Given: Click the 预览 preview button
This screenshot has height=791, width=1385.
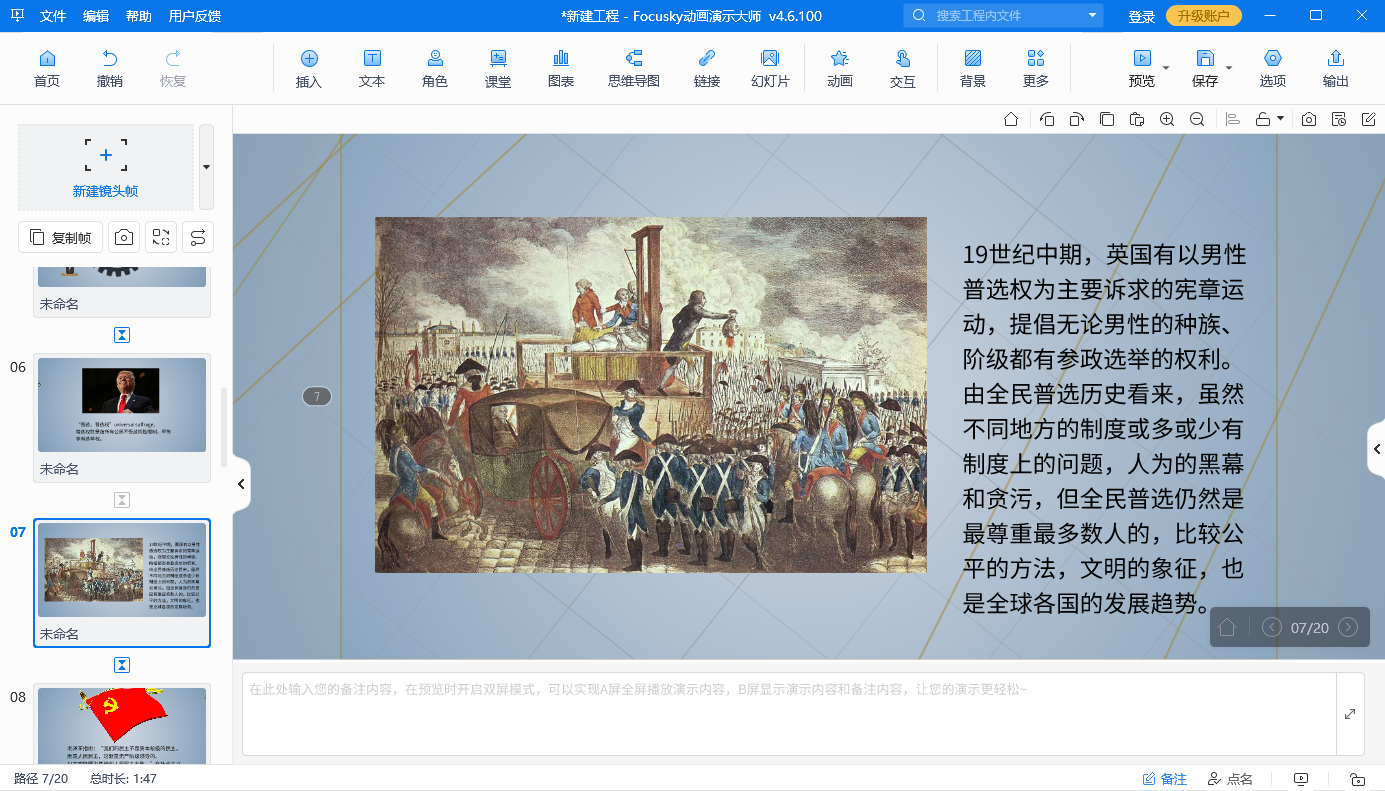Looking at the screenshot, I should click(1141, 69).
